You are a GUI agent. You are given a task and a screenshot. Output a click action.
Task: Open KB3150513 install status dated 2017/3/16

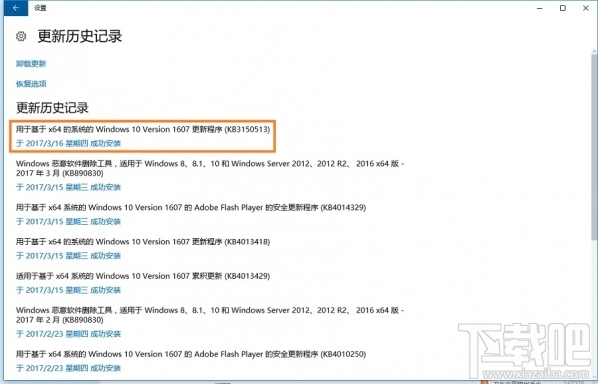pyautogui.click(x=68, y=143)
